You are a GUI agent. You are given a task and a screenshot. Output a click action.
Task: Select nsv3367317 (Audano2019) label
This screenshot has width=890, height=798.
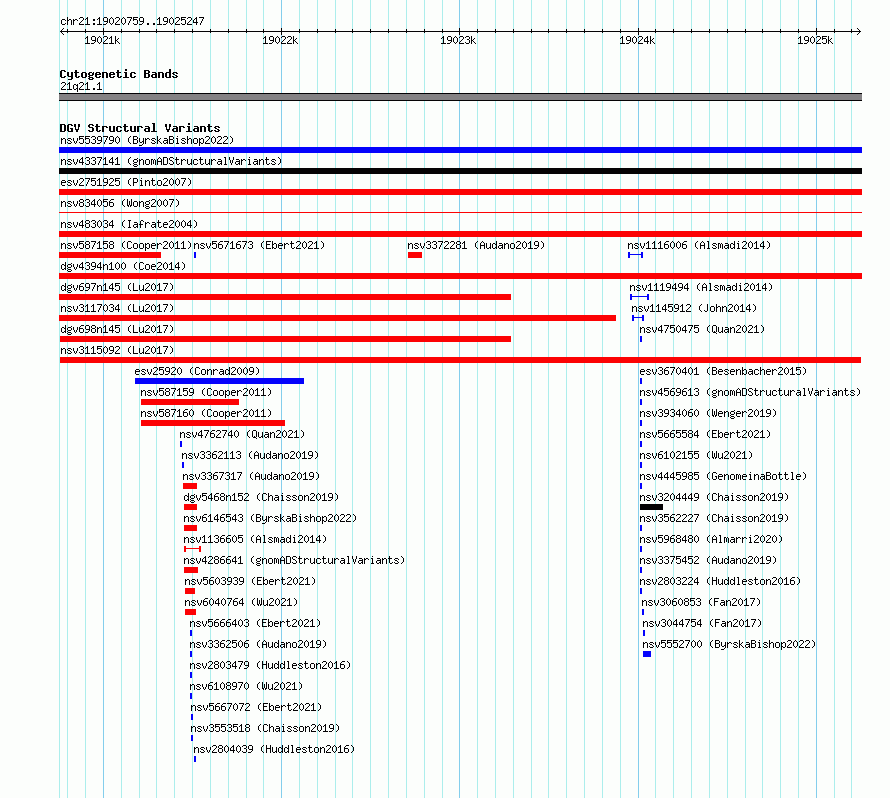[x=251, y=476]
